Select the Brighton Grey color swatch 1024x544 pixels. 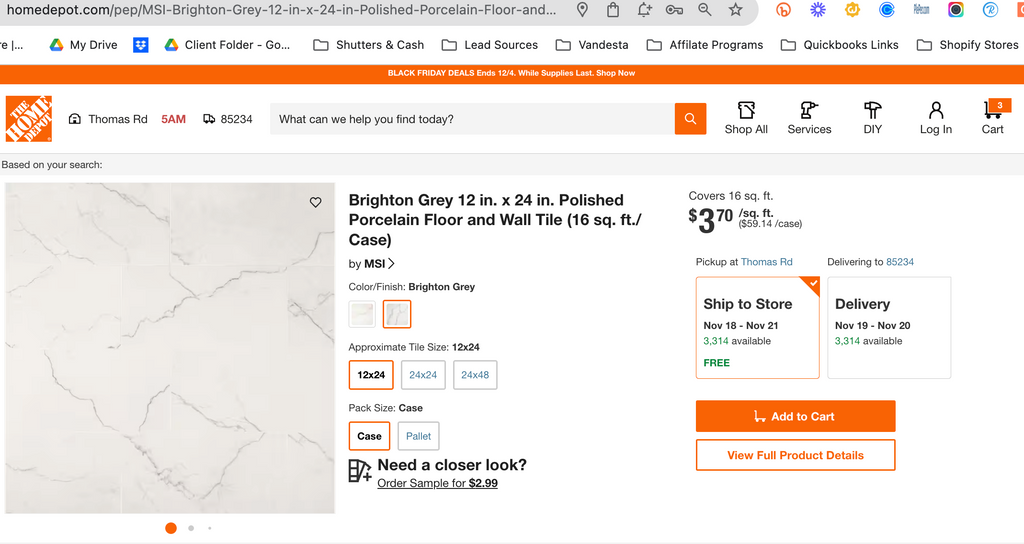click(x=397, y=314)
